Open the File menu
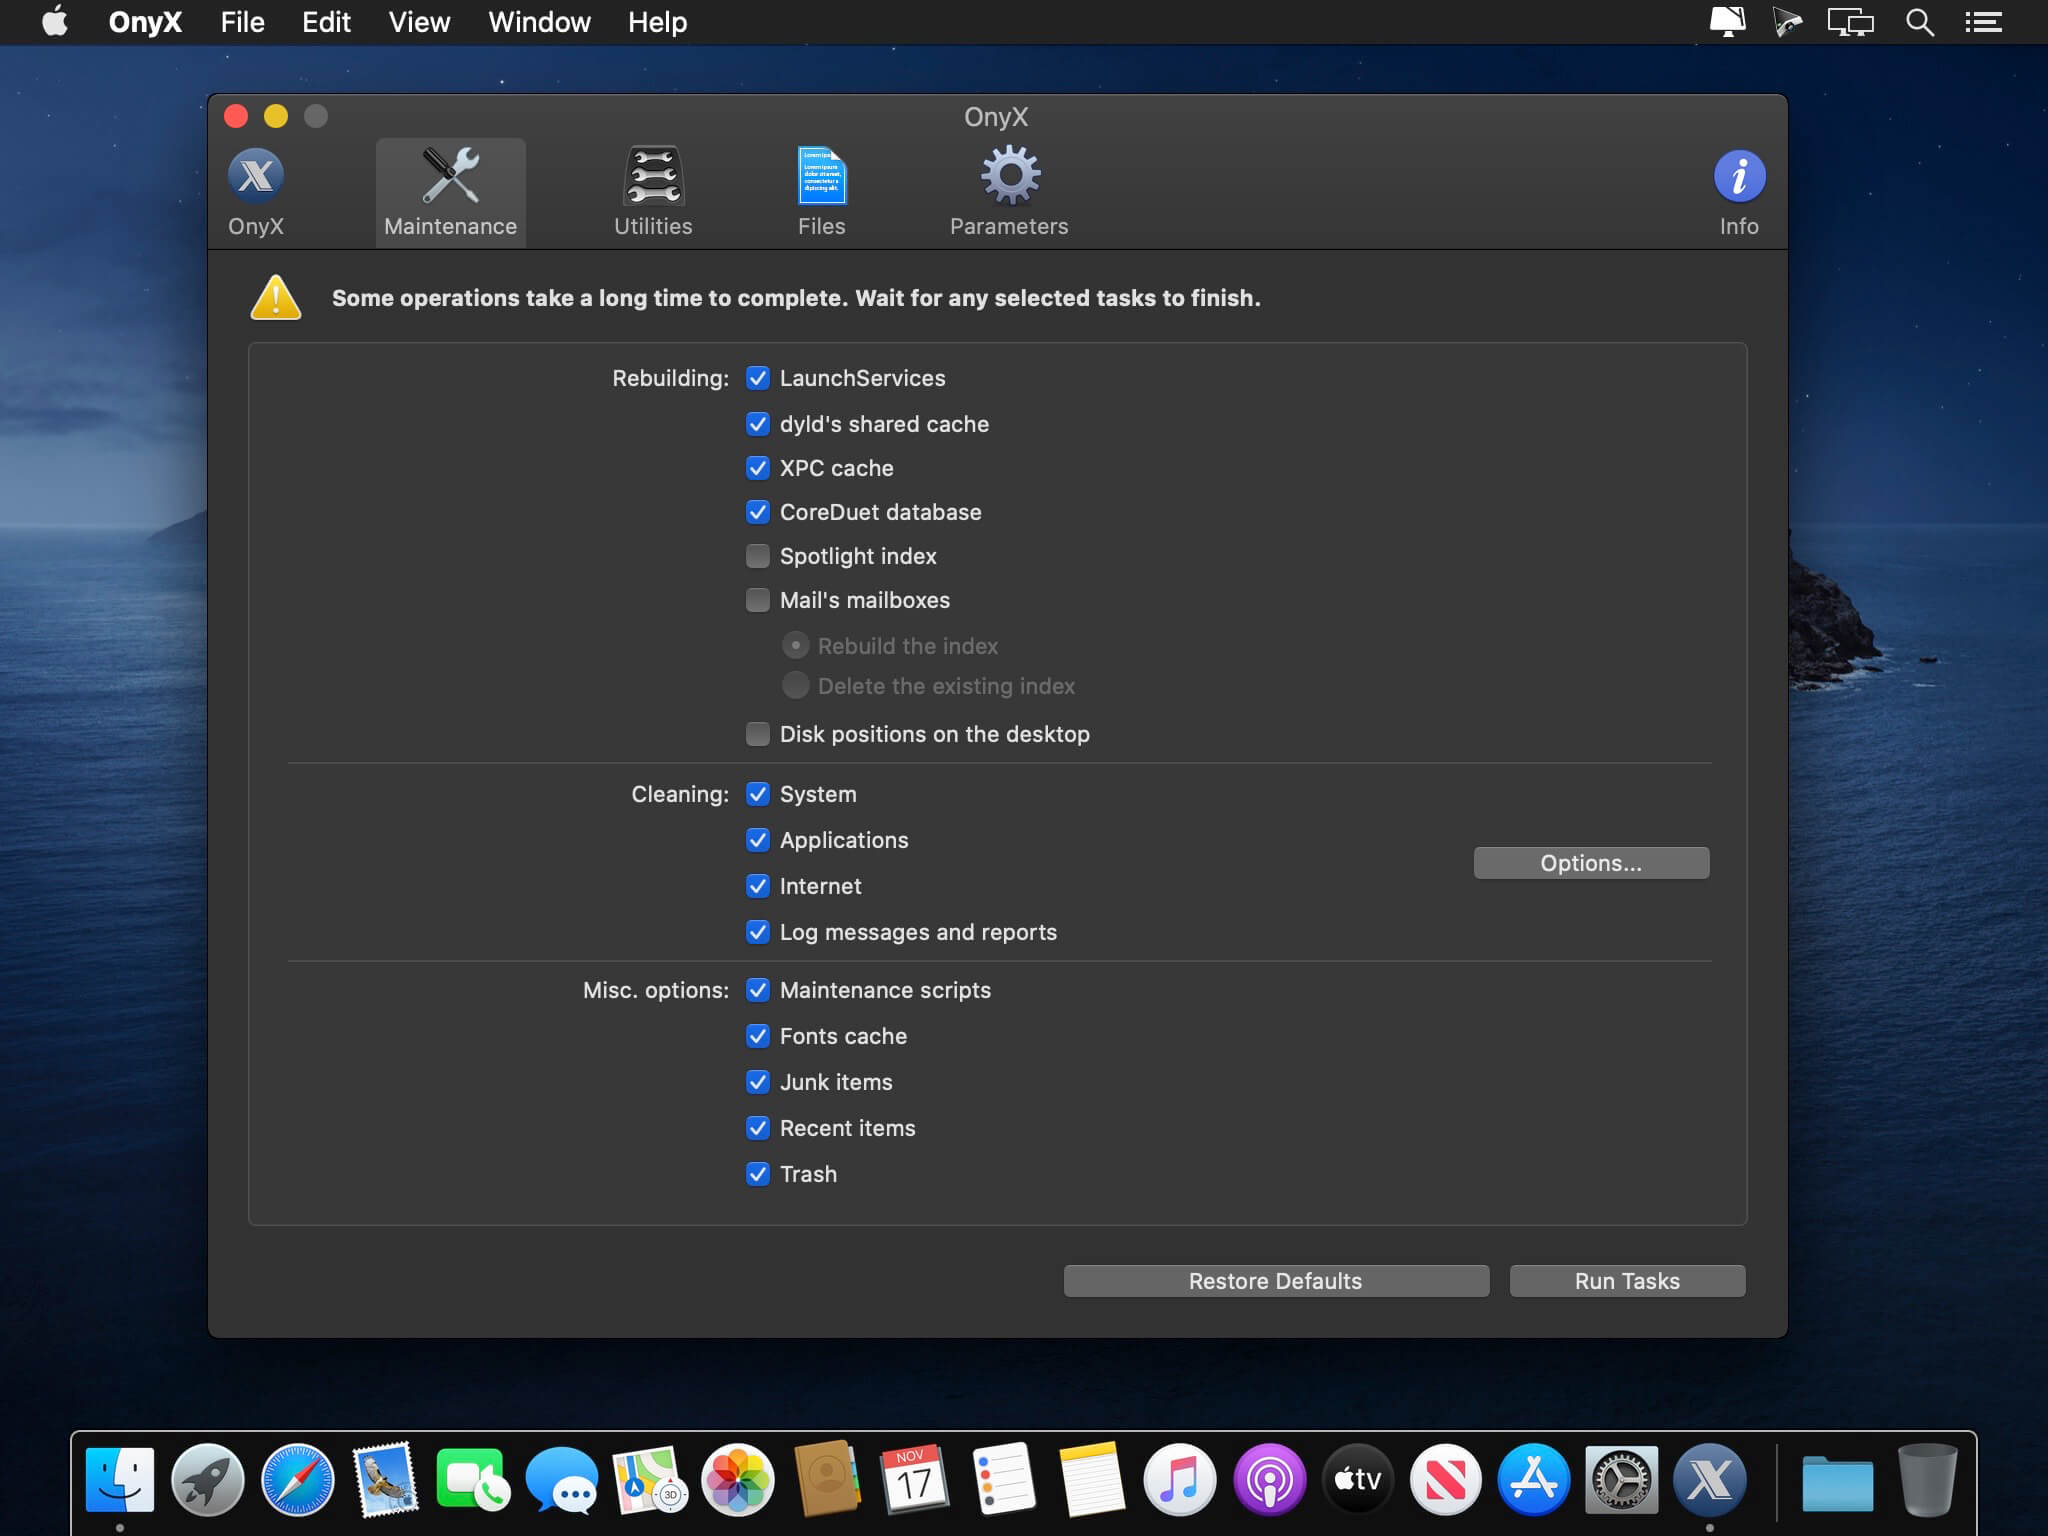2048x1536 pixels. coord(242,22)
